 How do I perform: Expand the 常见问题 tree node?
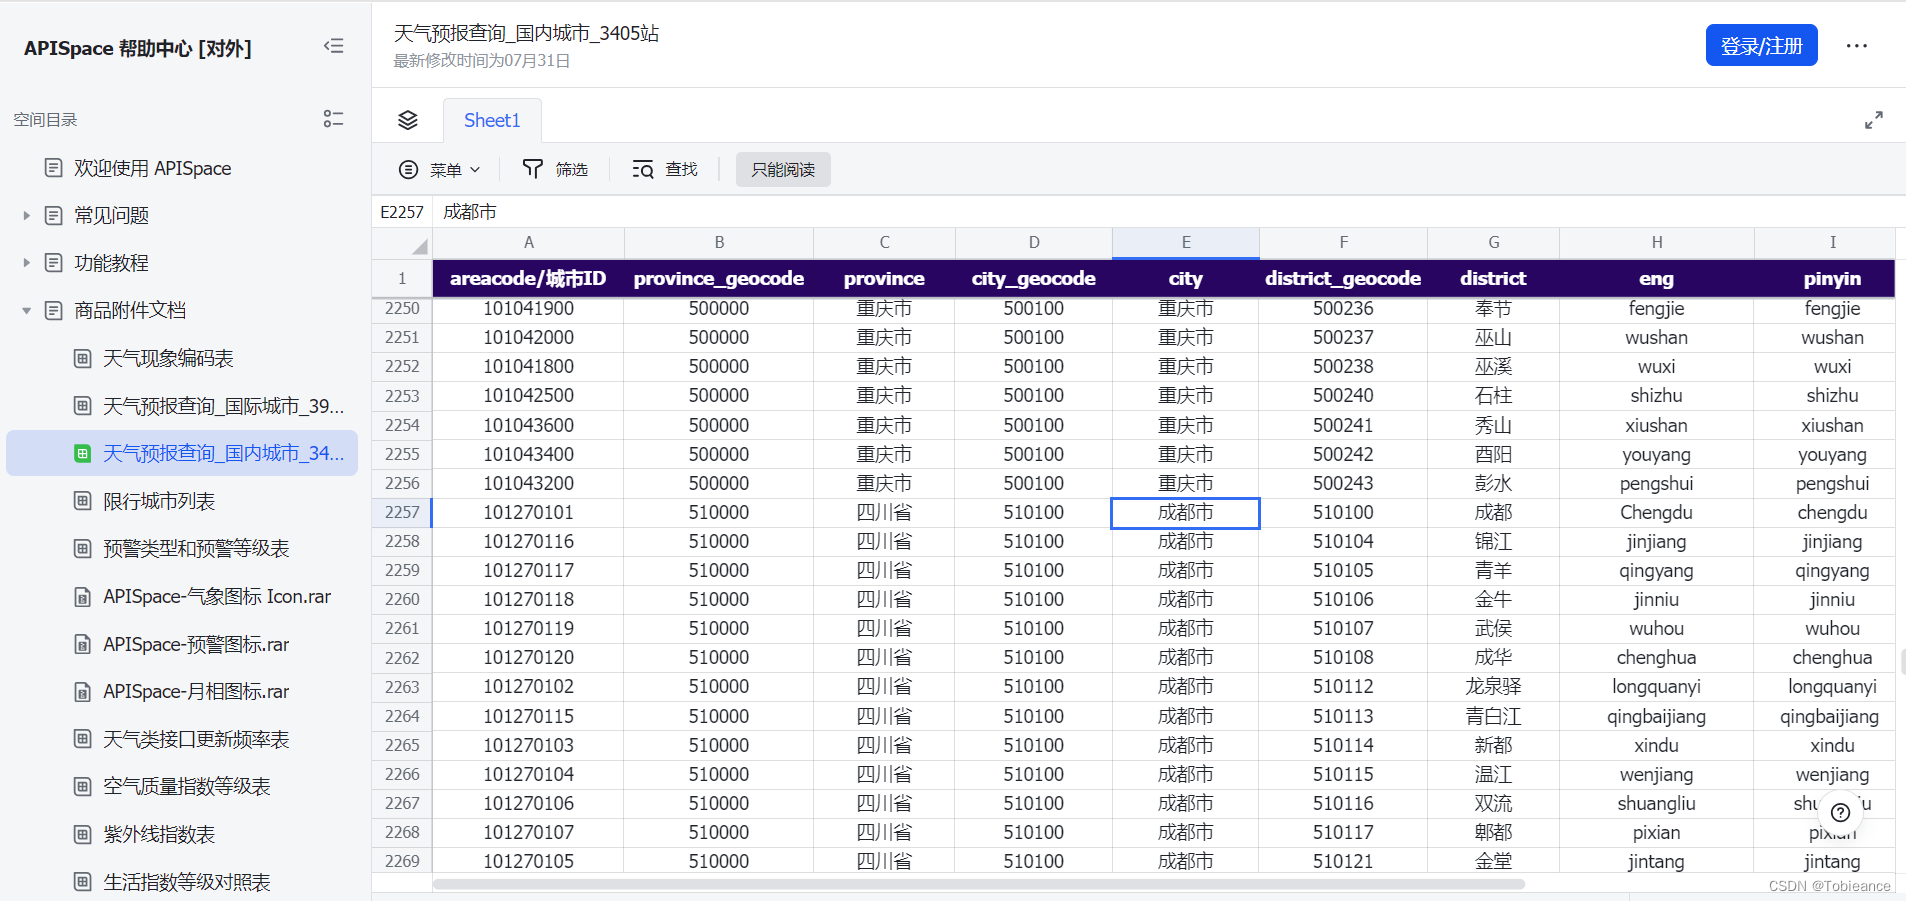point(27,215)
